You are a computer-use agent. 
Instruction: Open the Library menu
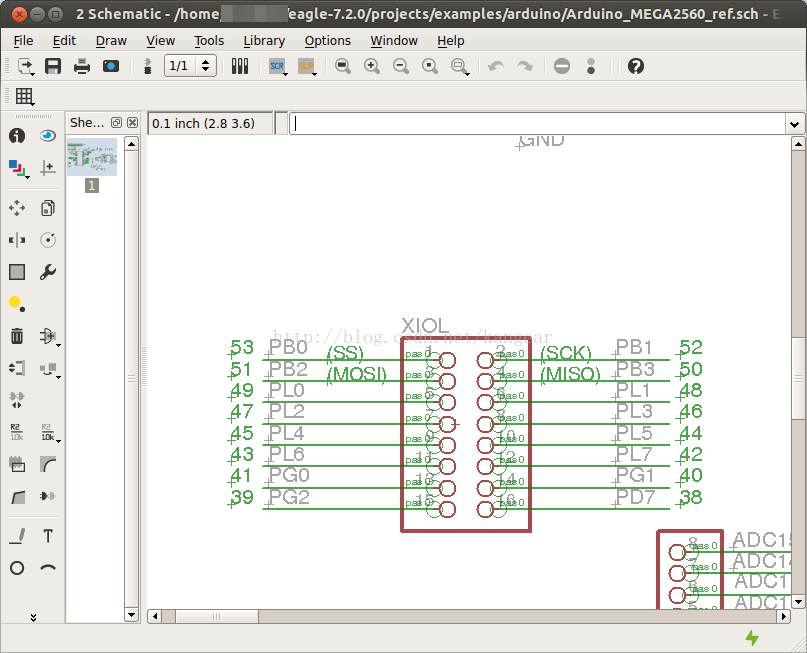[264, 41]
